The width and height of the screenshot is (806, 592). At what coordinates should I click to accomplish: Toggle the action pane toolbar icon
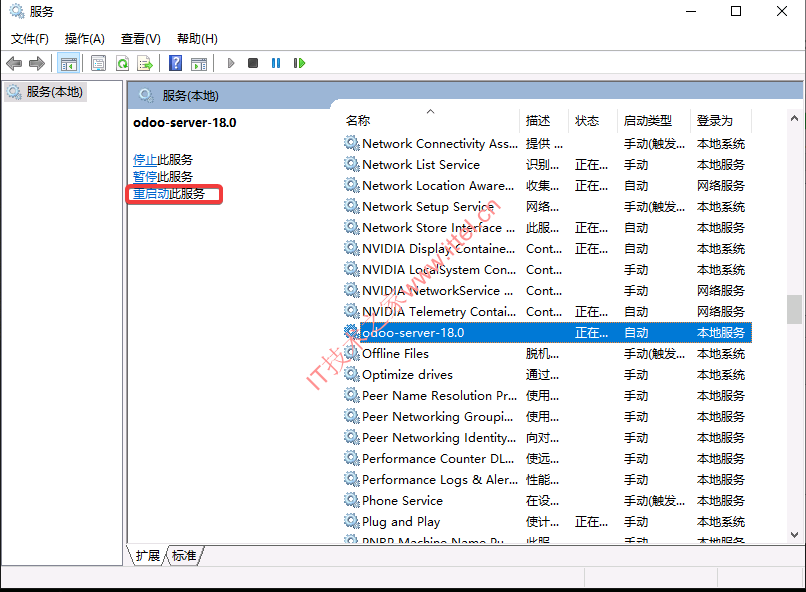(198, 63)
